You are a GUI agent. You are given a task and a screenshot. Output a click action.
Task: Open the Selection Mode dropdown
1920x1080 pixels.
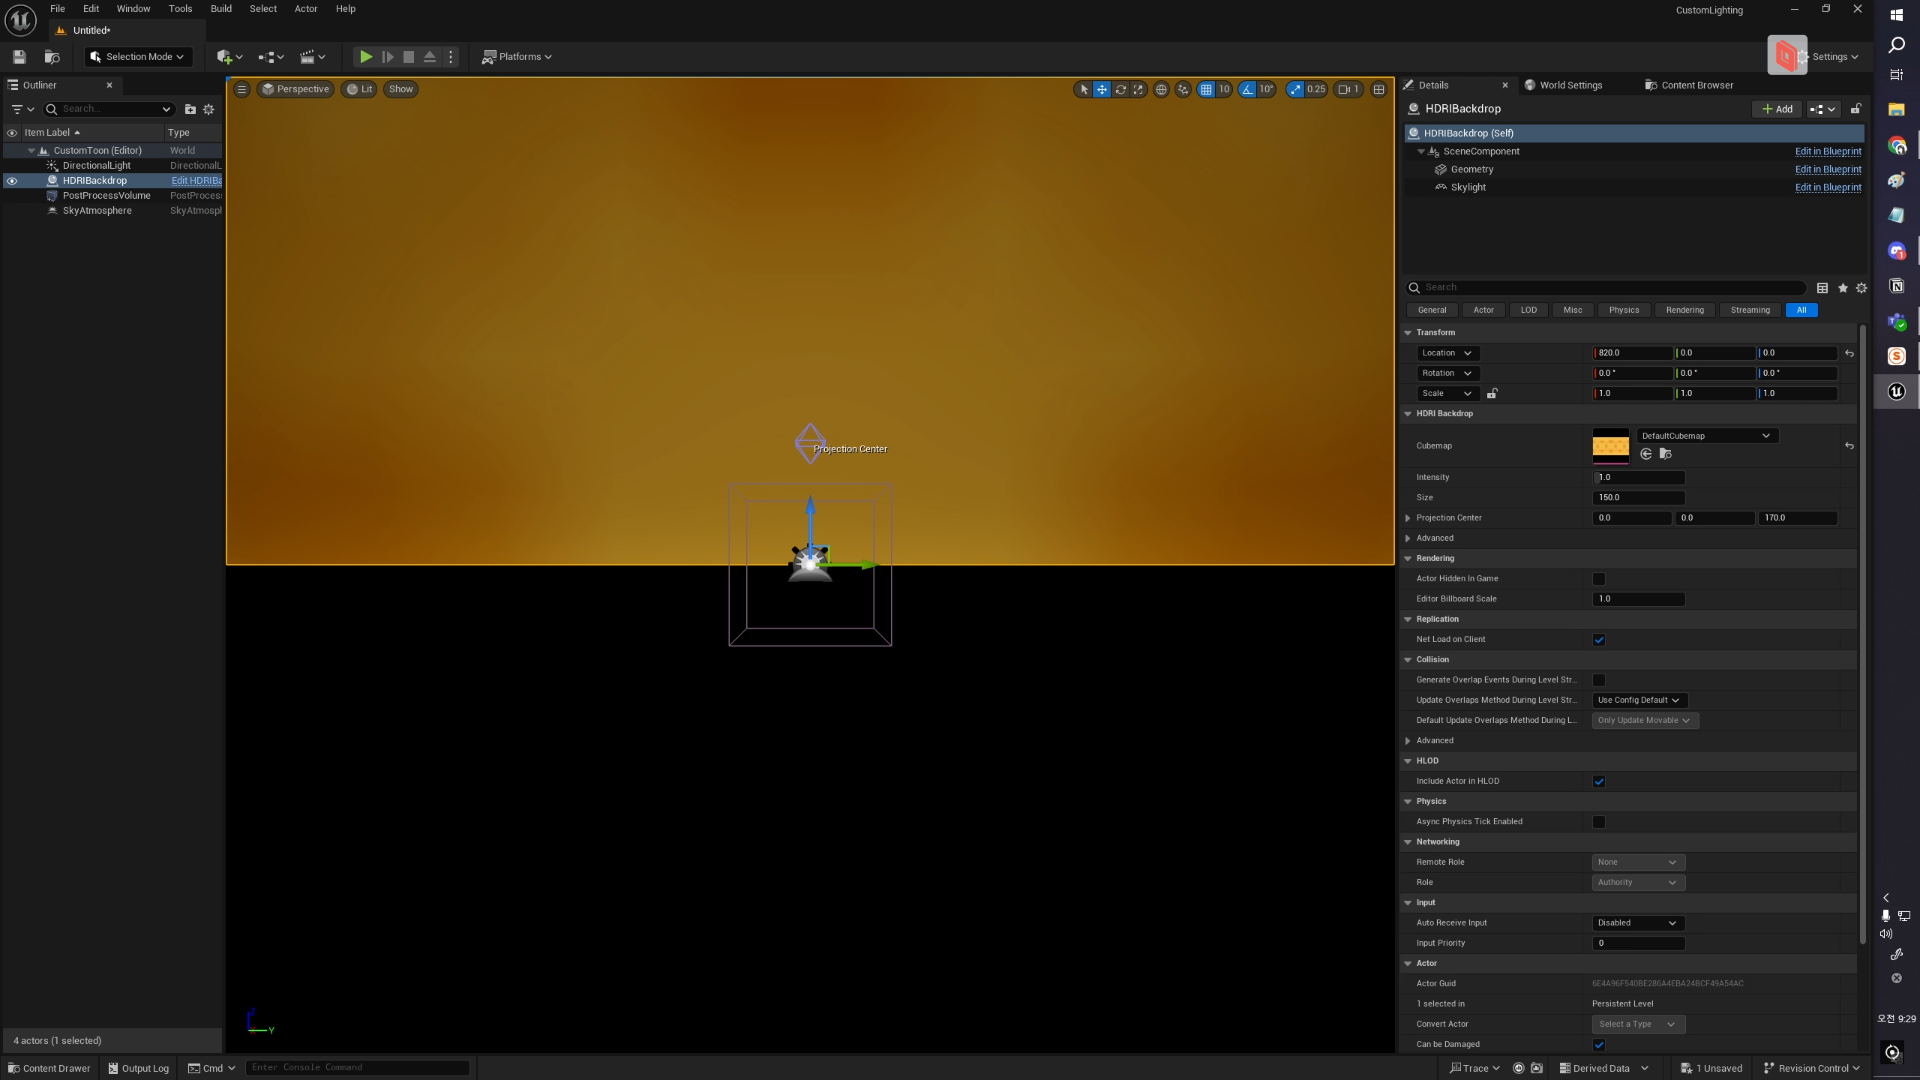point(137,57)
